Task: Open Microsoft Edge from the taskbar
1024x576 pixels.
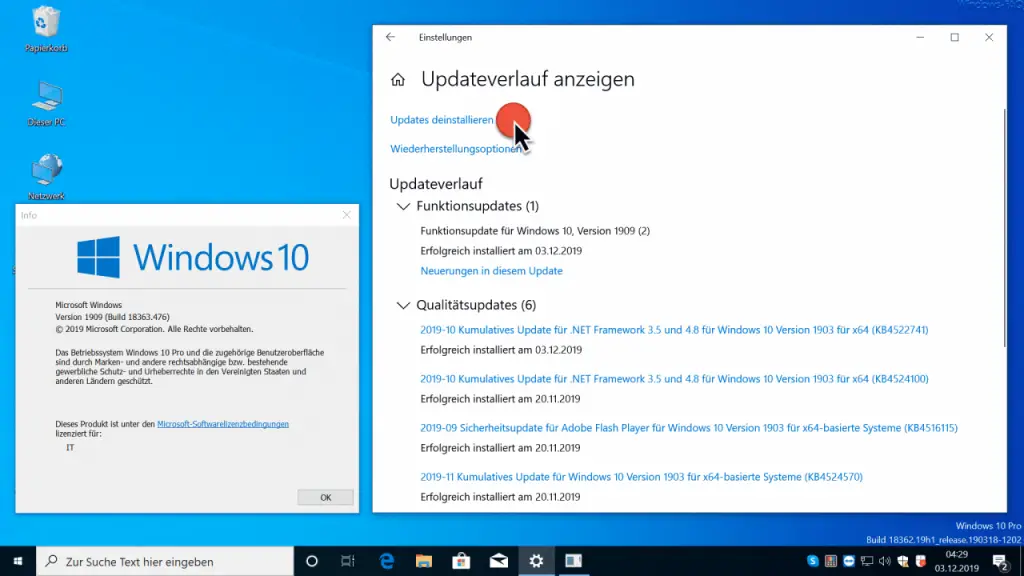Action: (x=388, y=561)
